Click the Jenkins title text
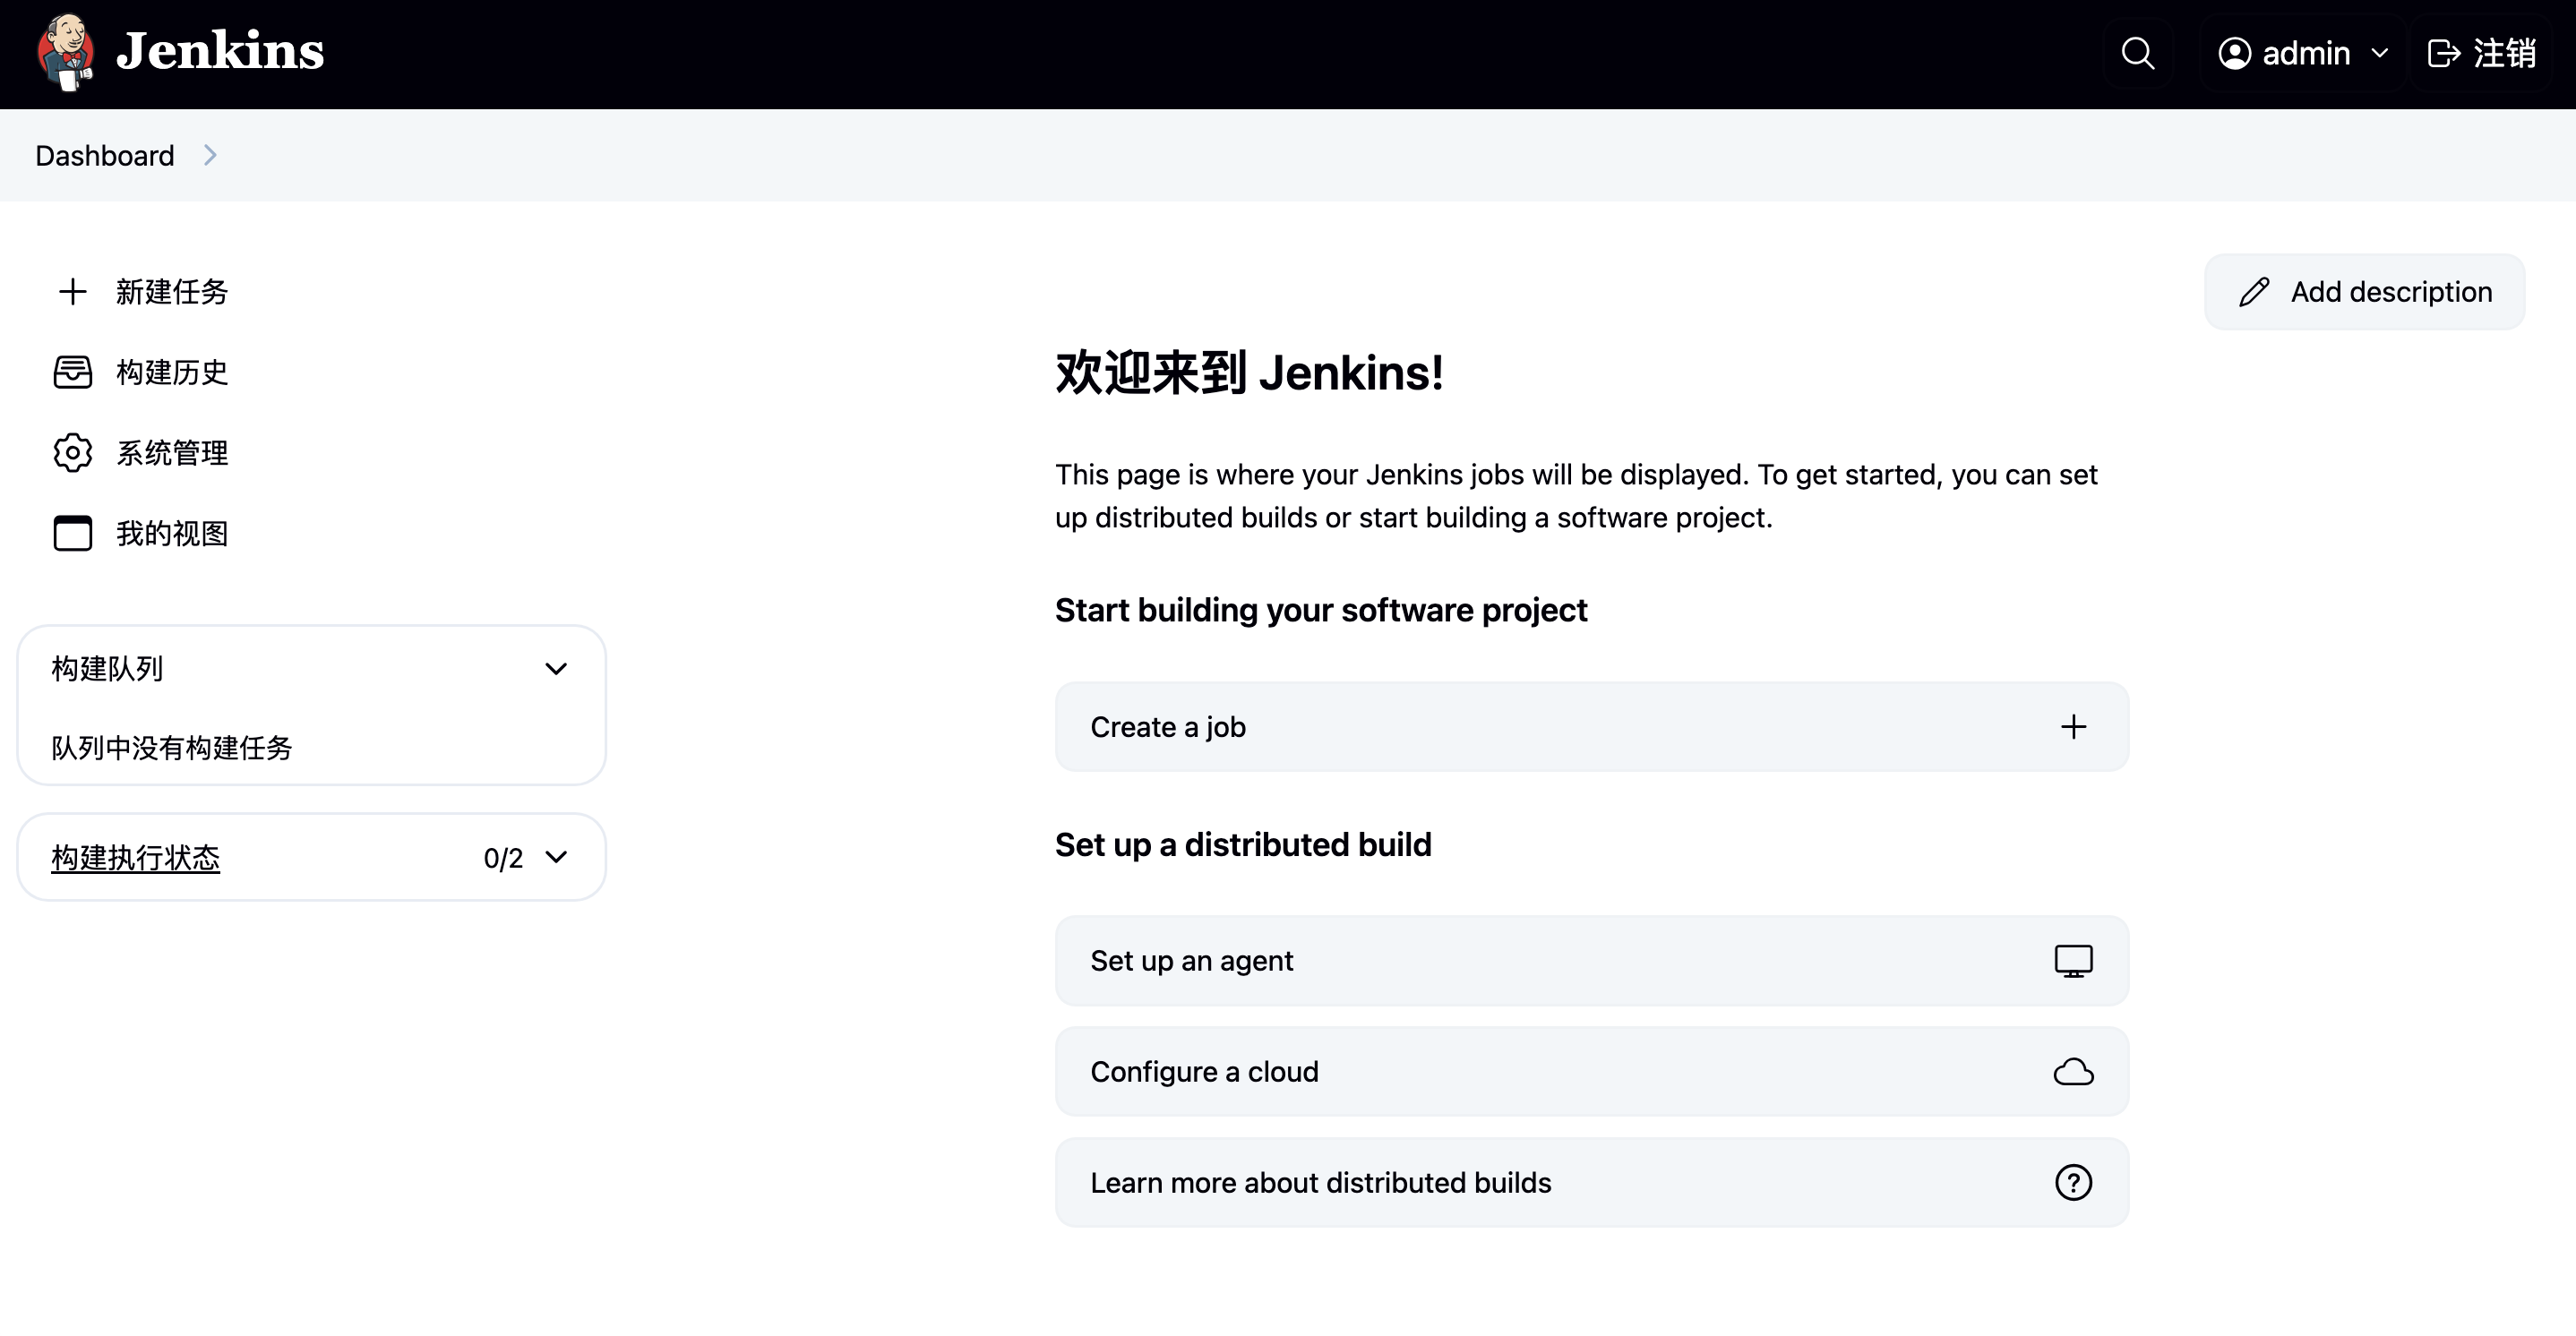Viewport: 2576px width, 1336px height. coord(220,52)
